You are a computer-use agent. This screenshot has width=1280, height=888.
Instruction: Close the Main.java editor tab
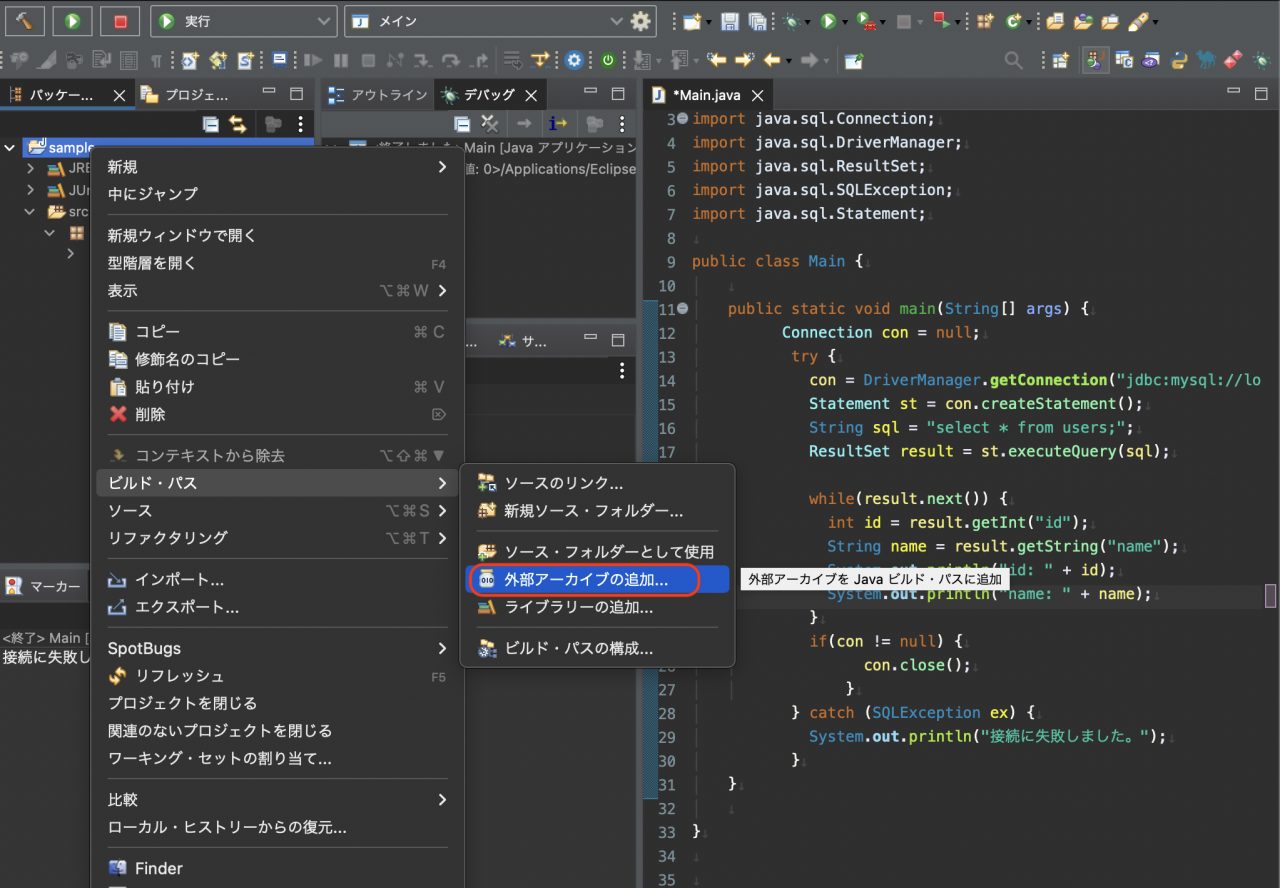tap(757, 96)
